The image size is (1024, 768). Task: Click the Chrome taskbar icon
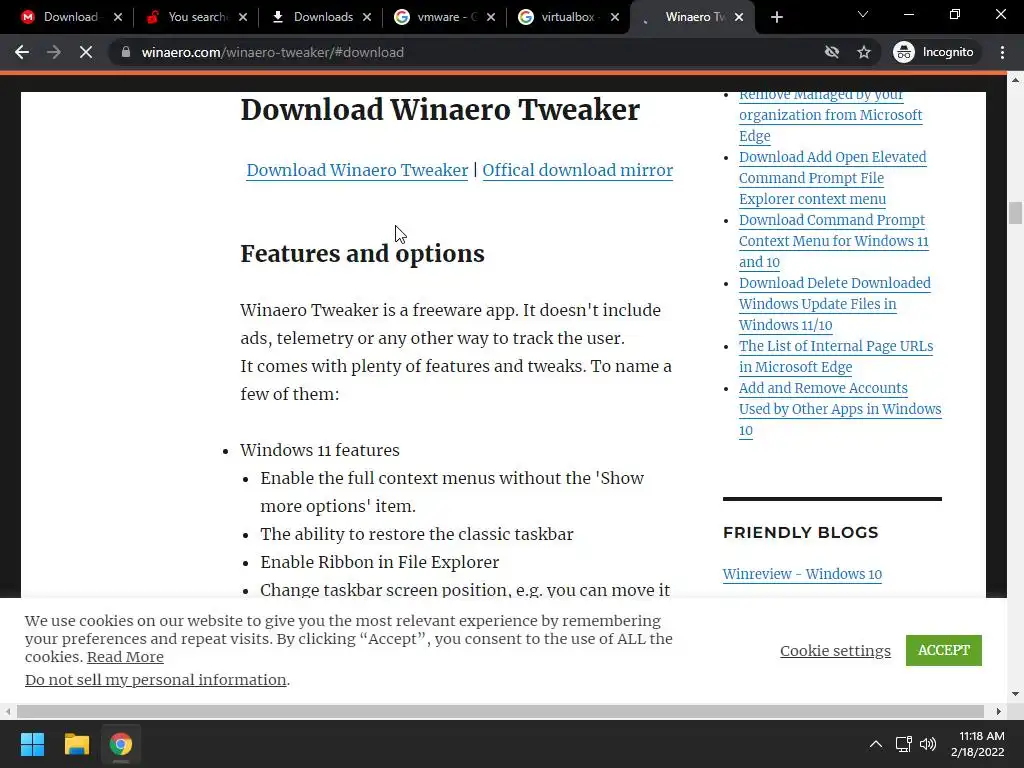121,744
